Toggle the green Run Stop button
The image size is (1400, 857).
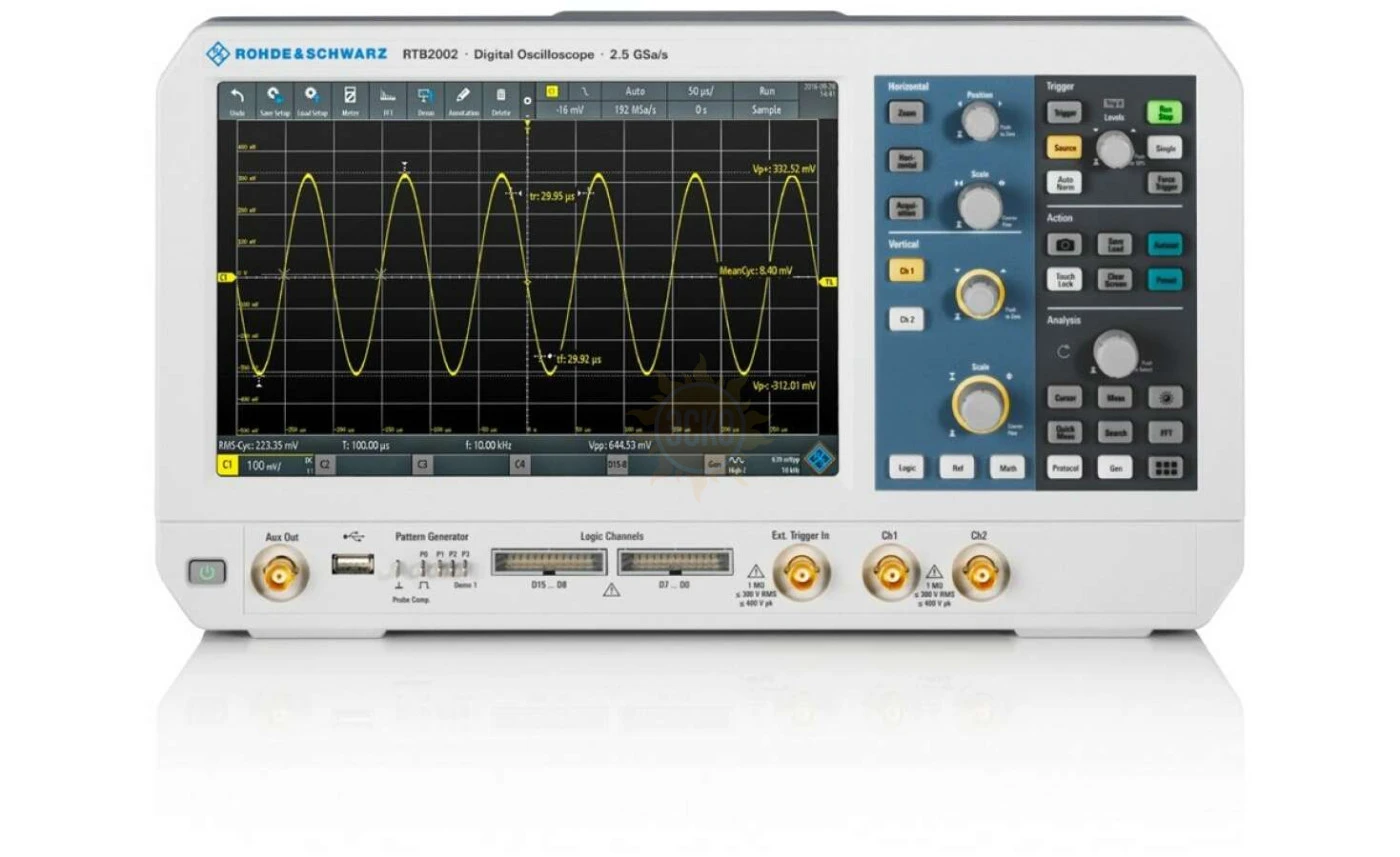click(x=1164, y=112)
